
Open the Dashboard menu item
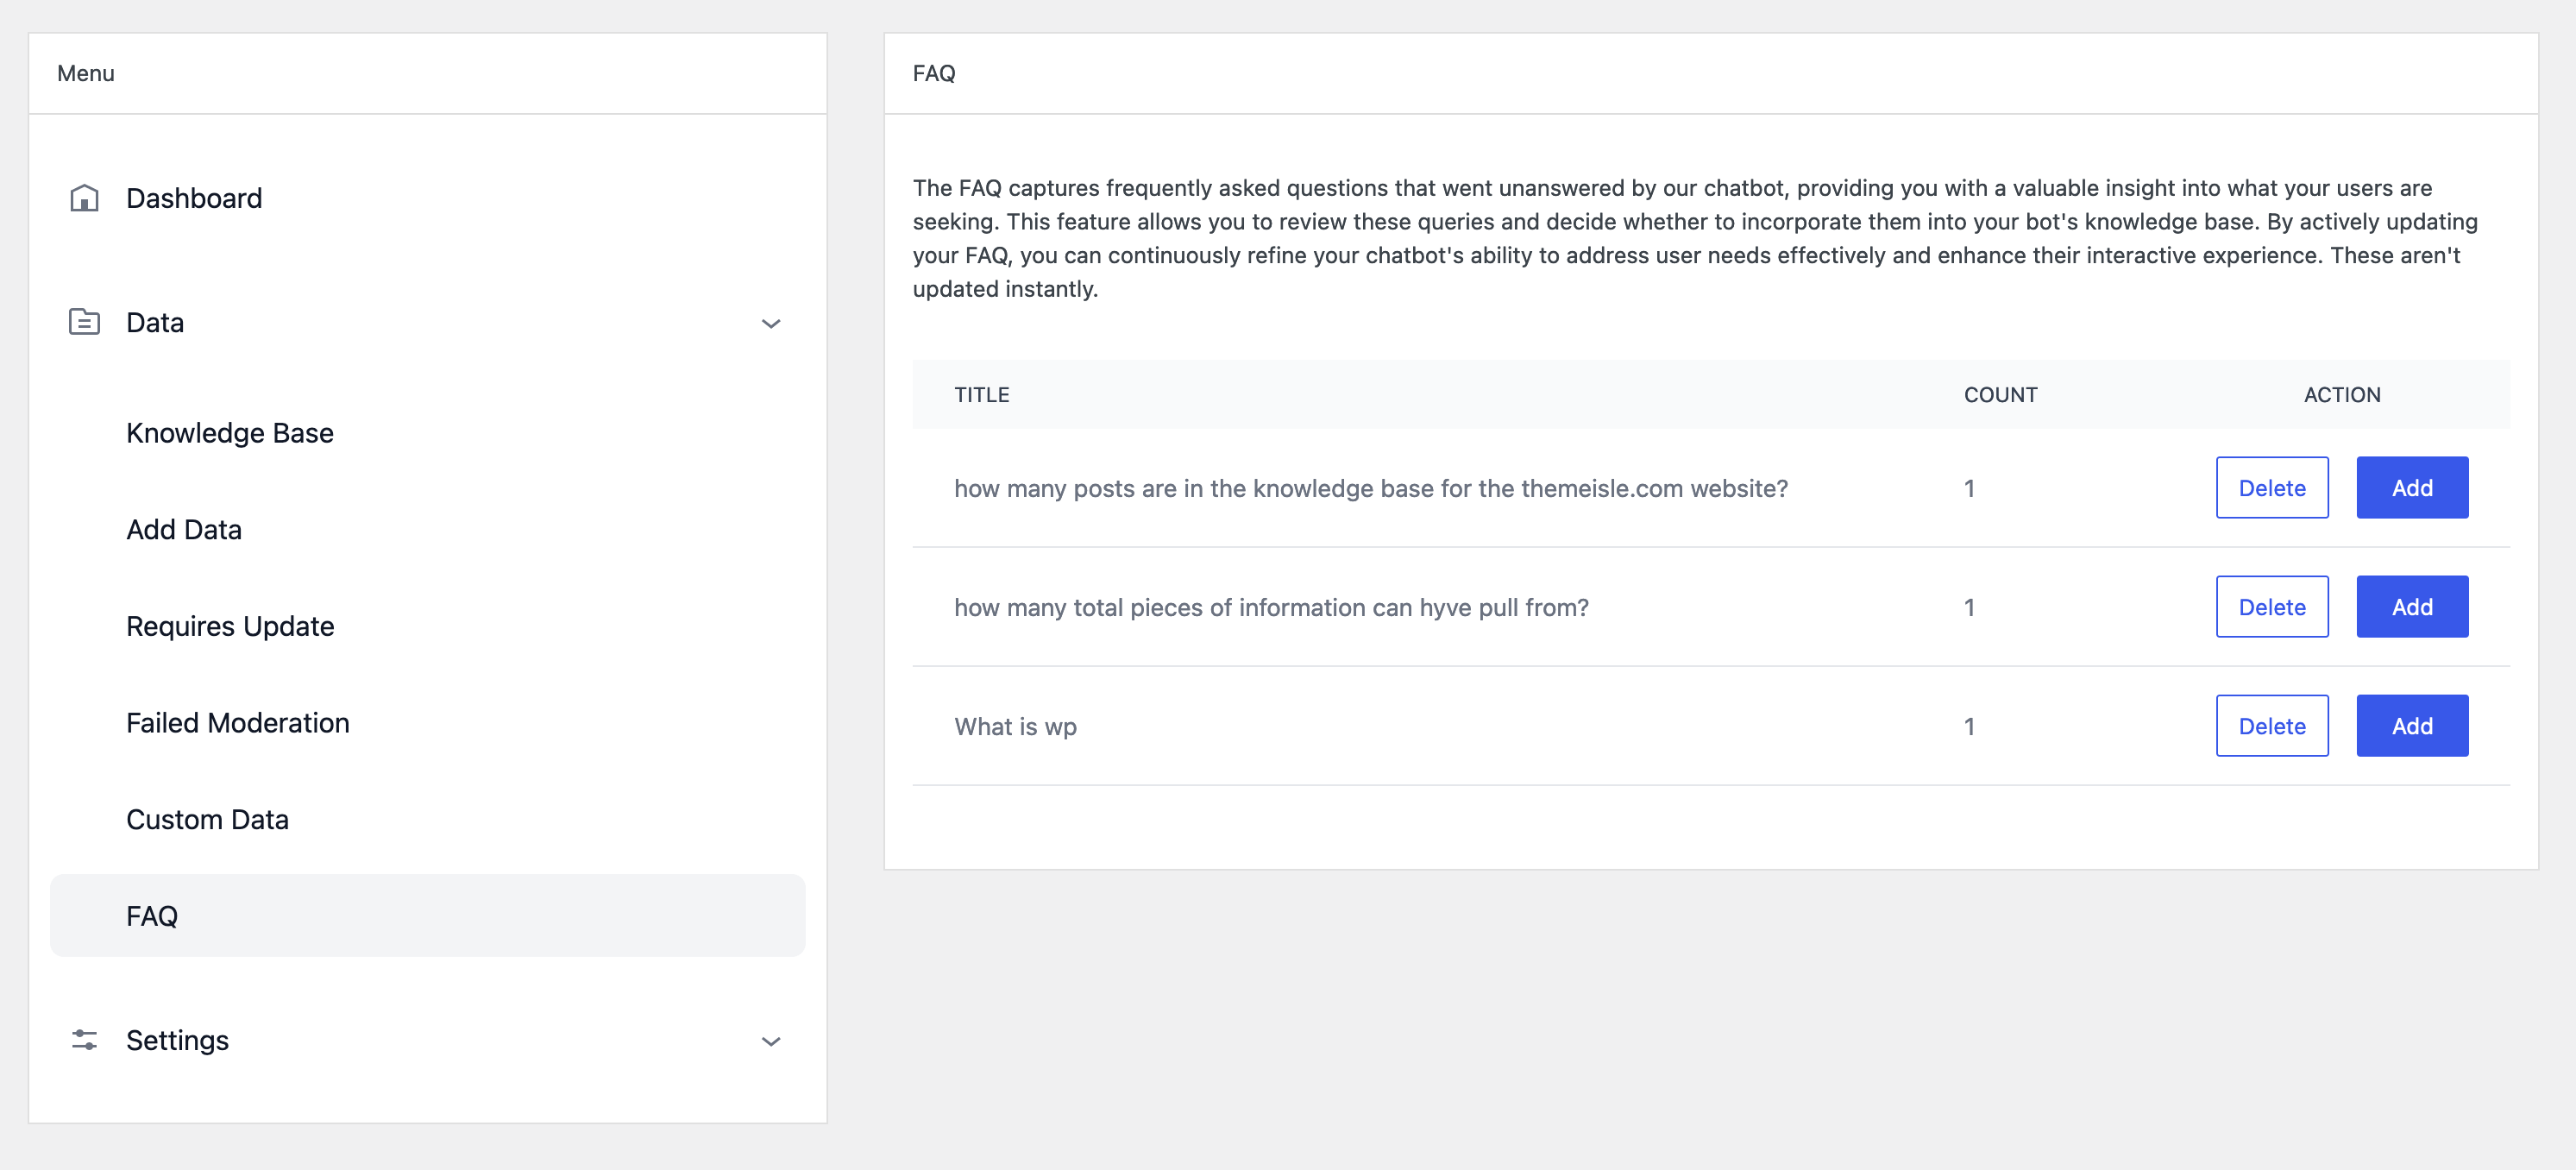194,198
